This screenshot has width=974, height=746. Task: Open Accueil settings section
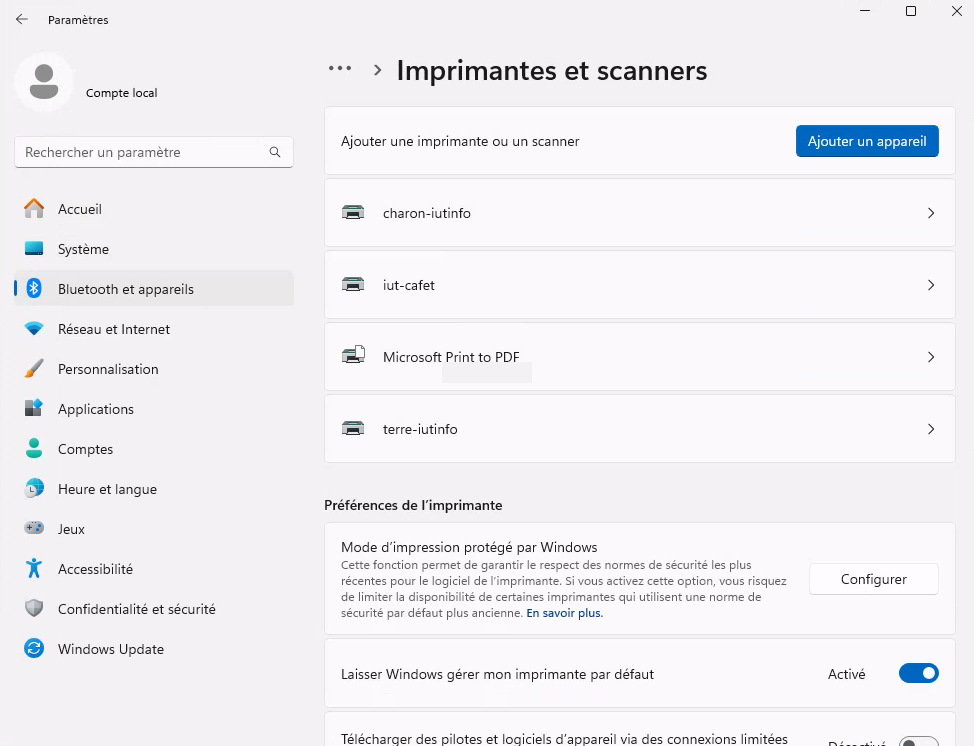click(x=153, y=209)
